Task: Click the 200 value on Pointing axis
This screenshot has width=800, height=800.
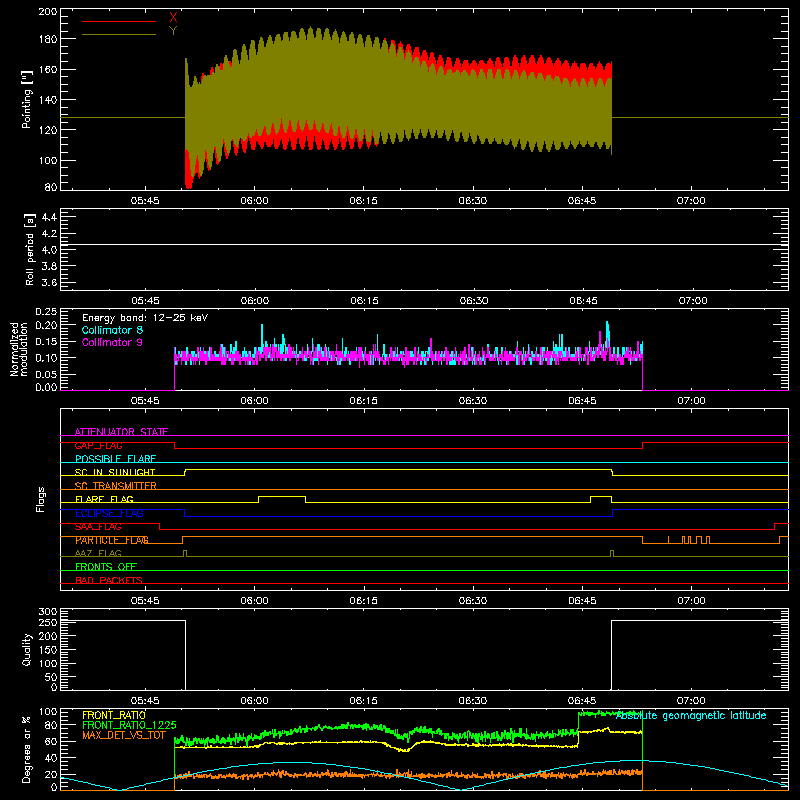Action: [x=48, y=11]
